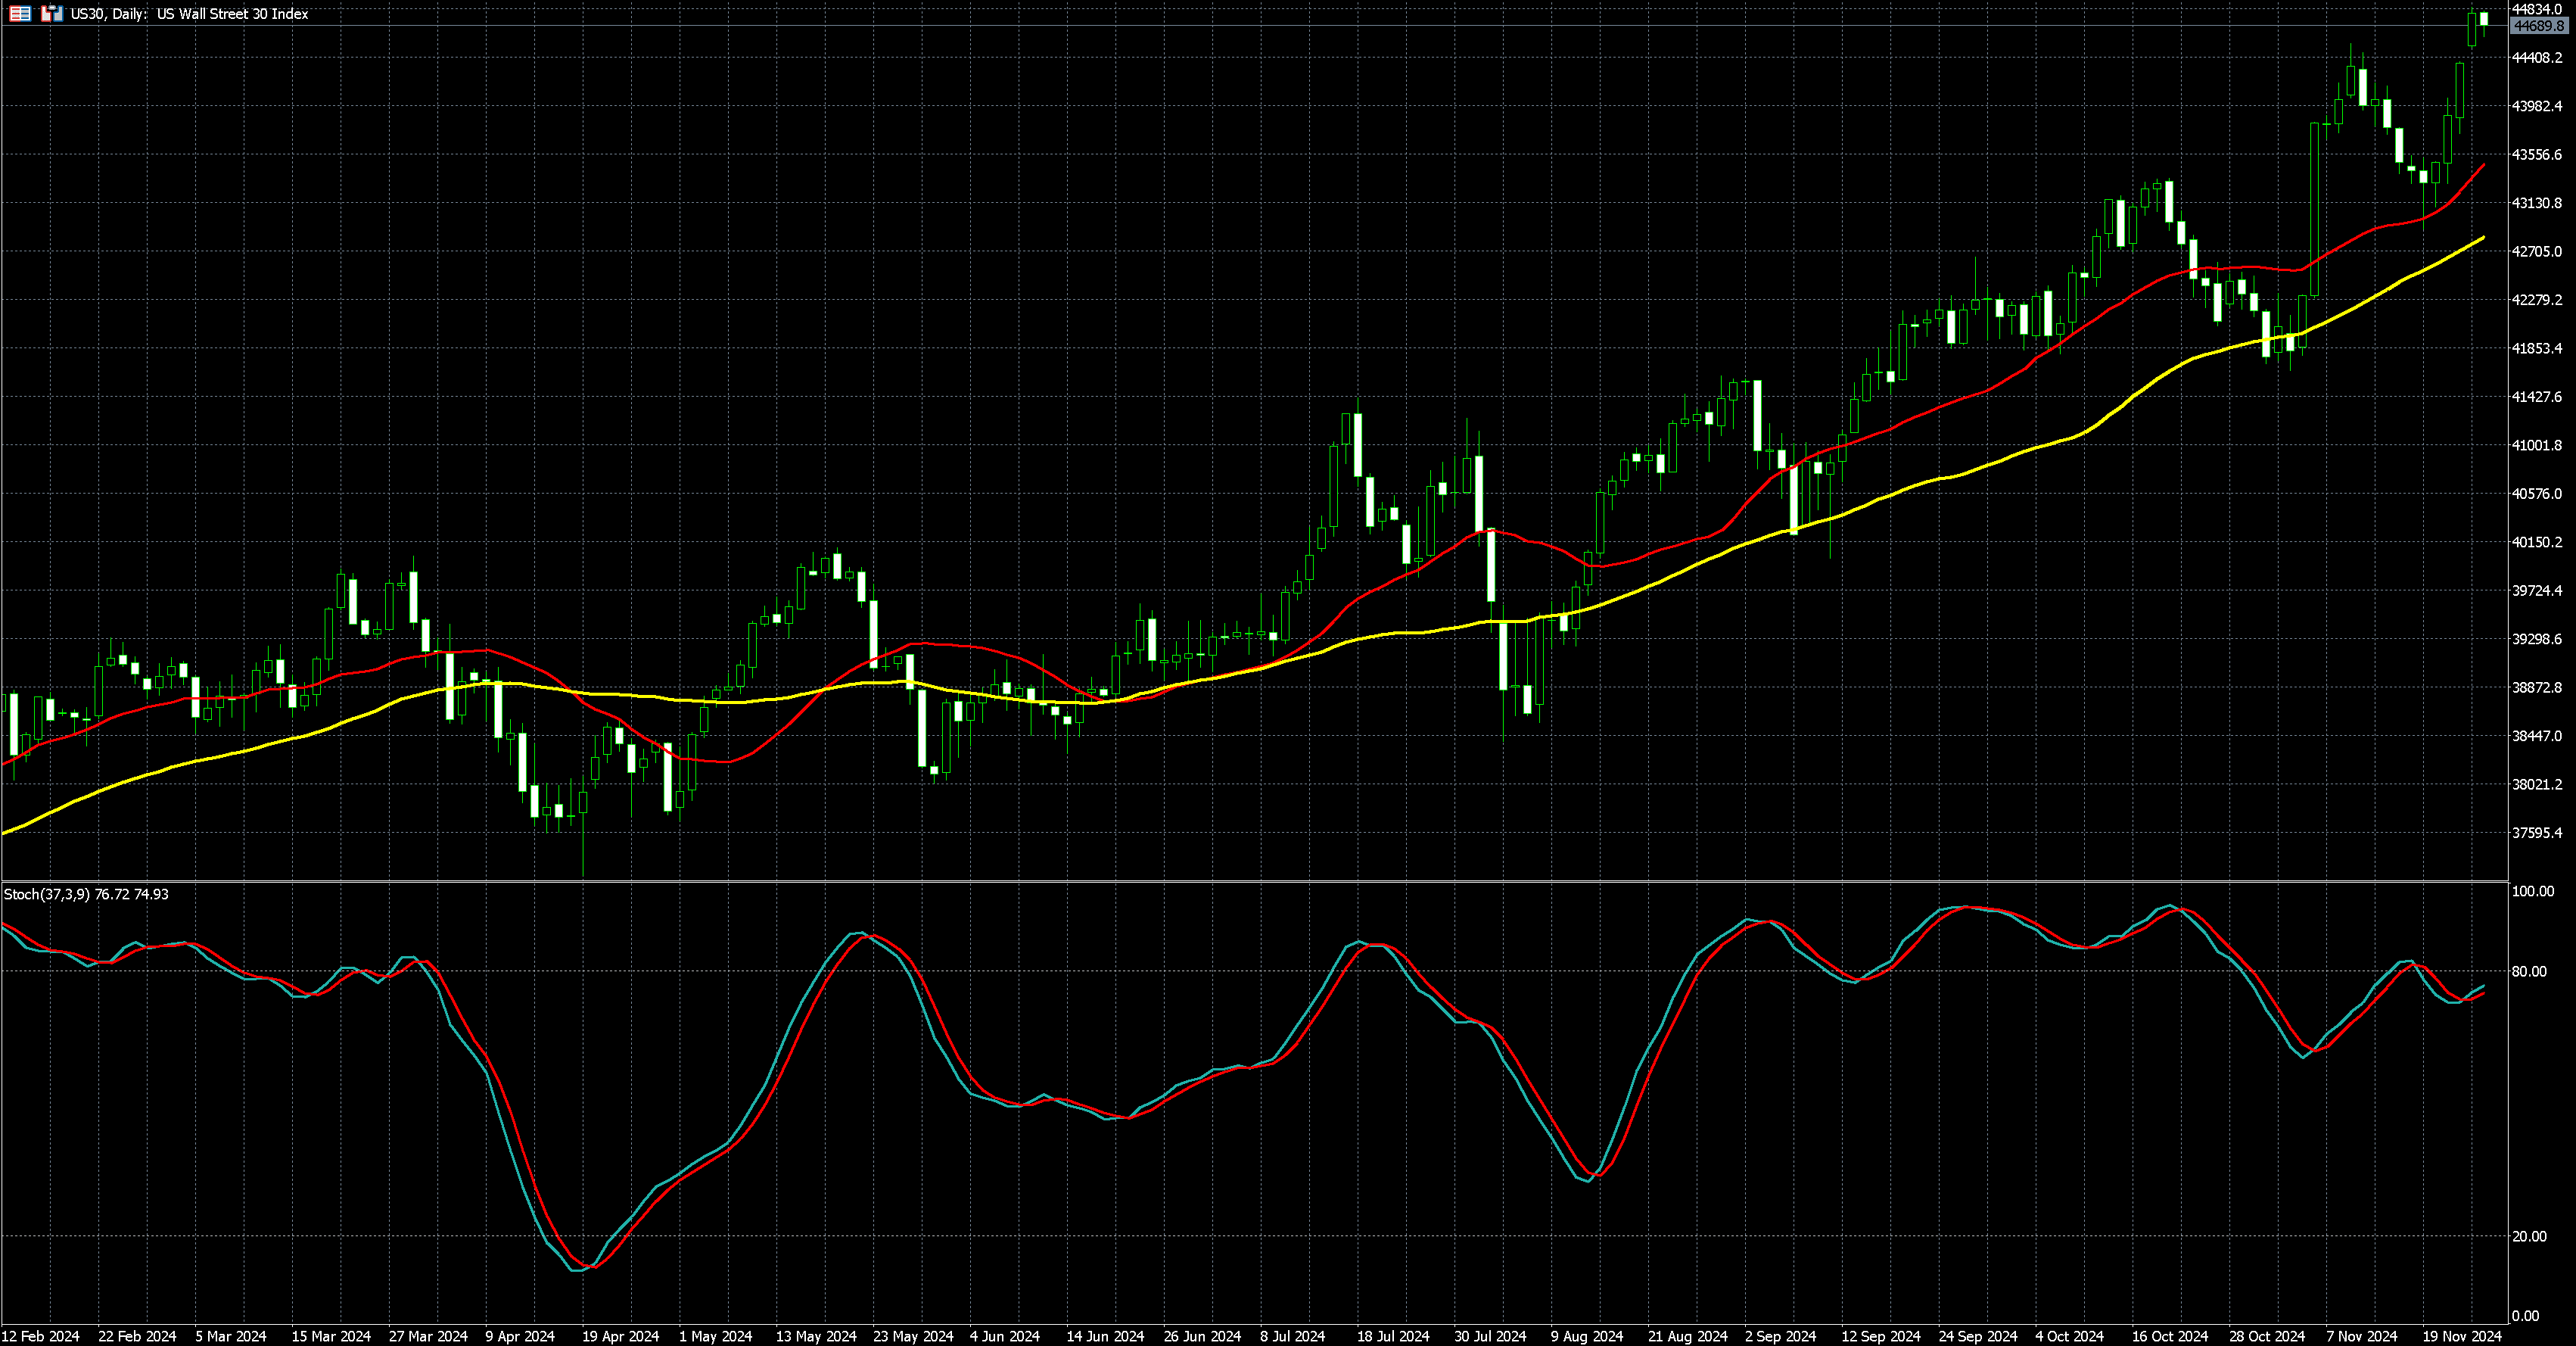Click the 24 Sep 2024 date label

coord(1977,1336)
